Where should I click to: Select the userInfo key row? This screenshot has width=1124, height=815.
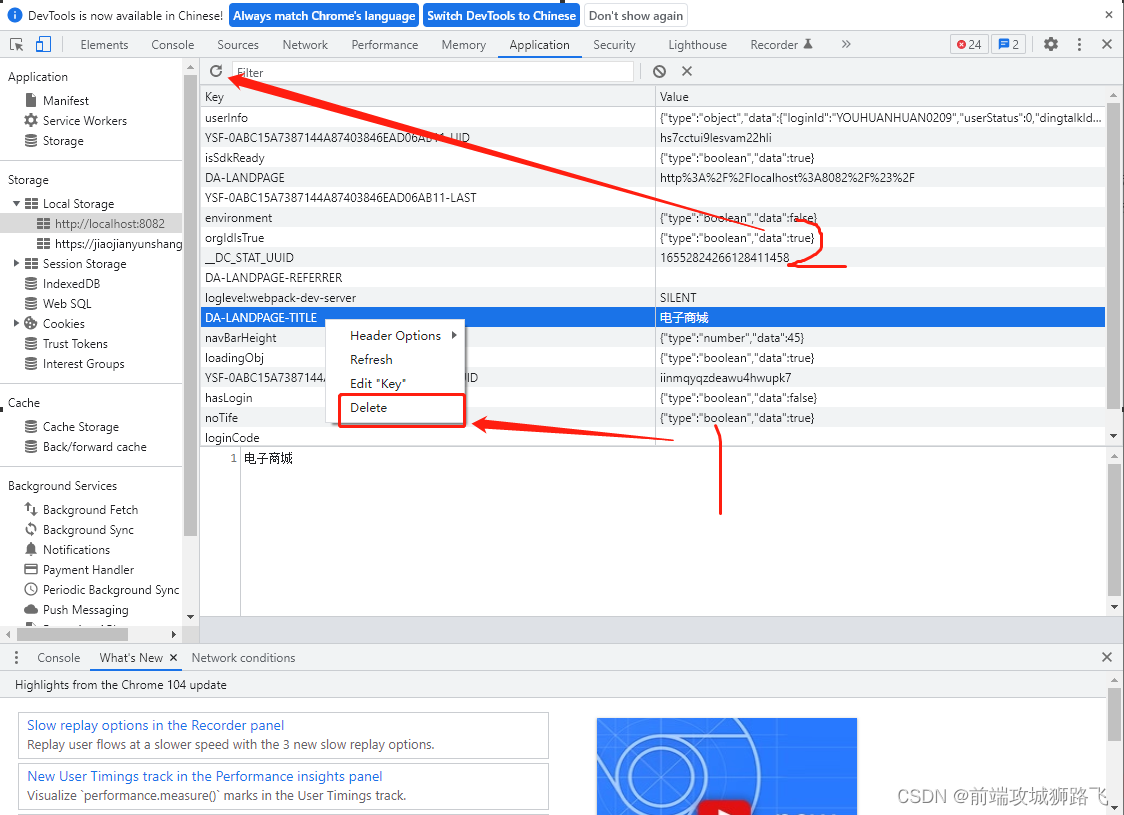[x=653, y=118]
